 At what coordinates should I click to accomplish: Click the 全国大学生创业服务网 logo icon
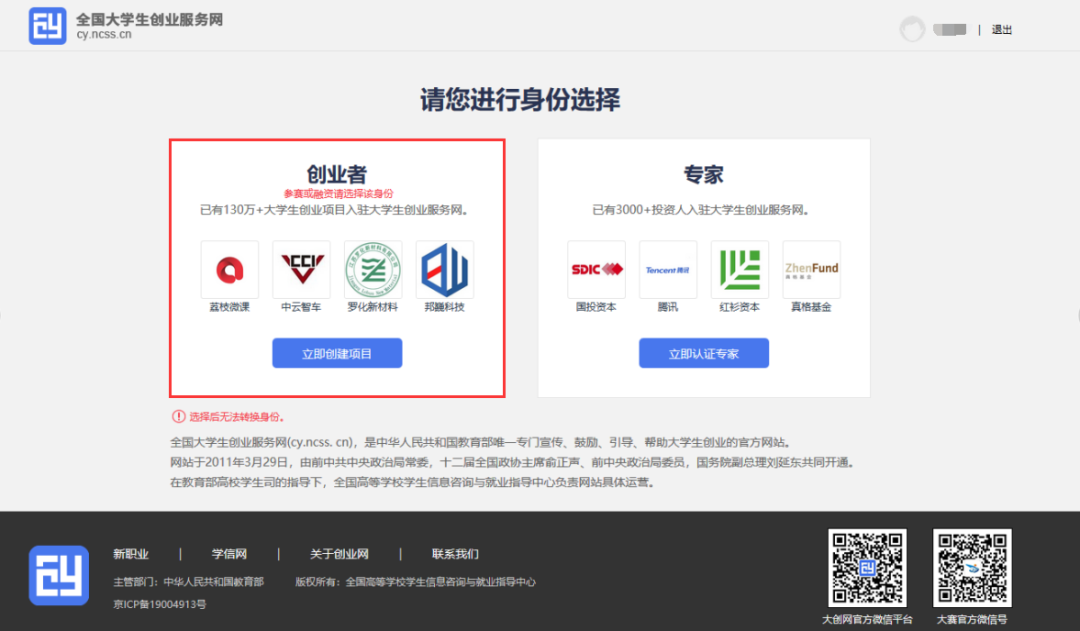coord(47,24)
